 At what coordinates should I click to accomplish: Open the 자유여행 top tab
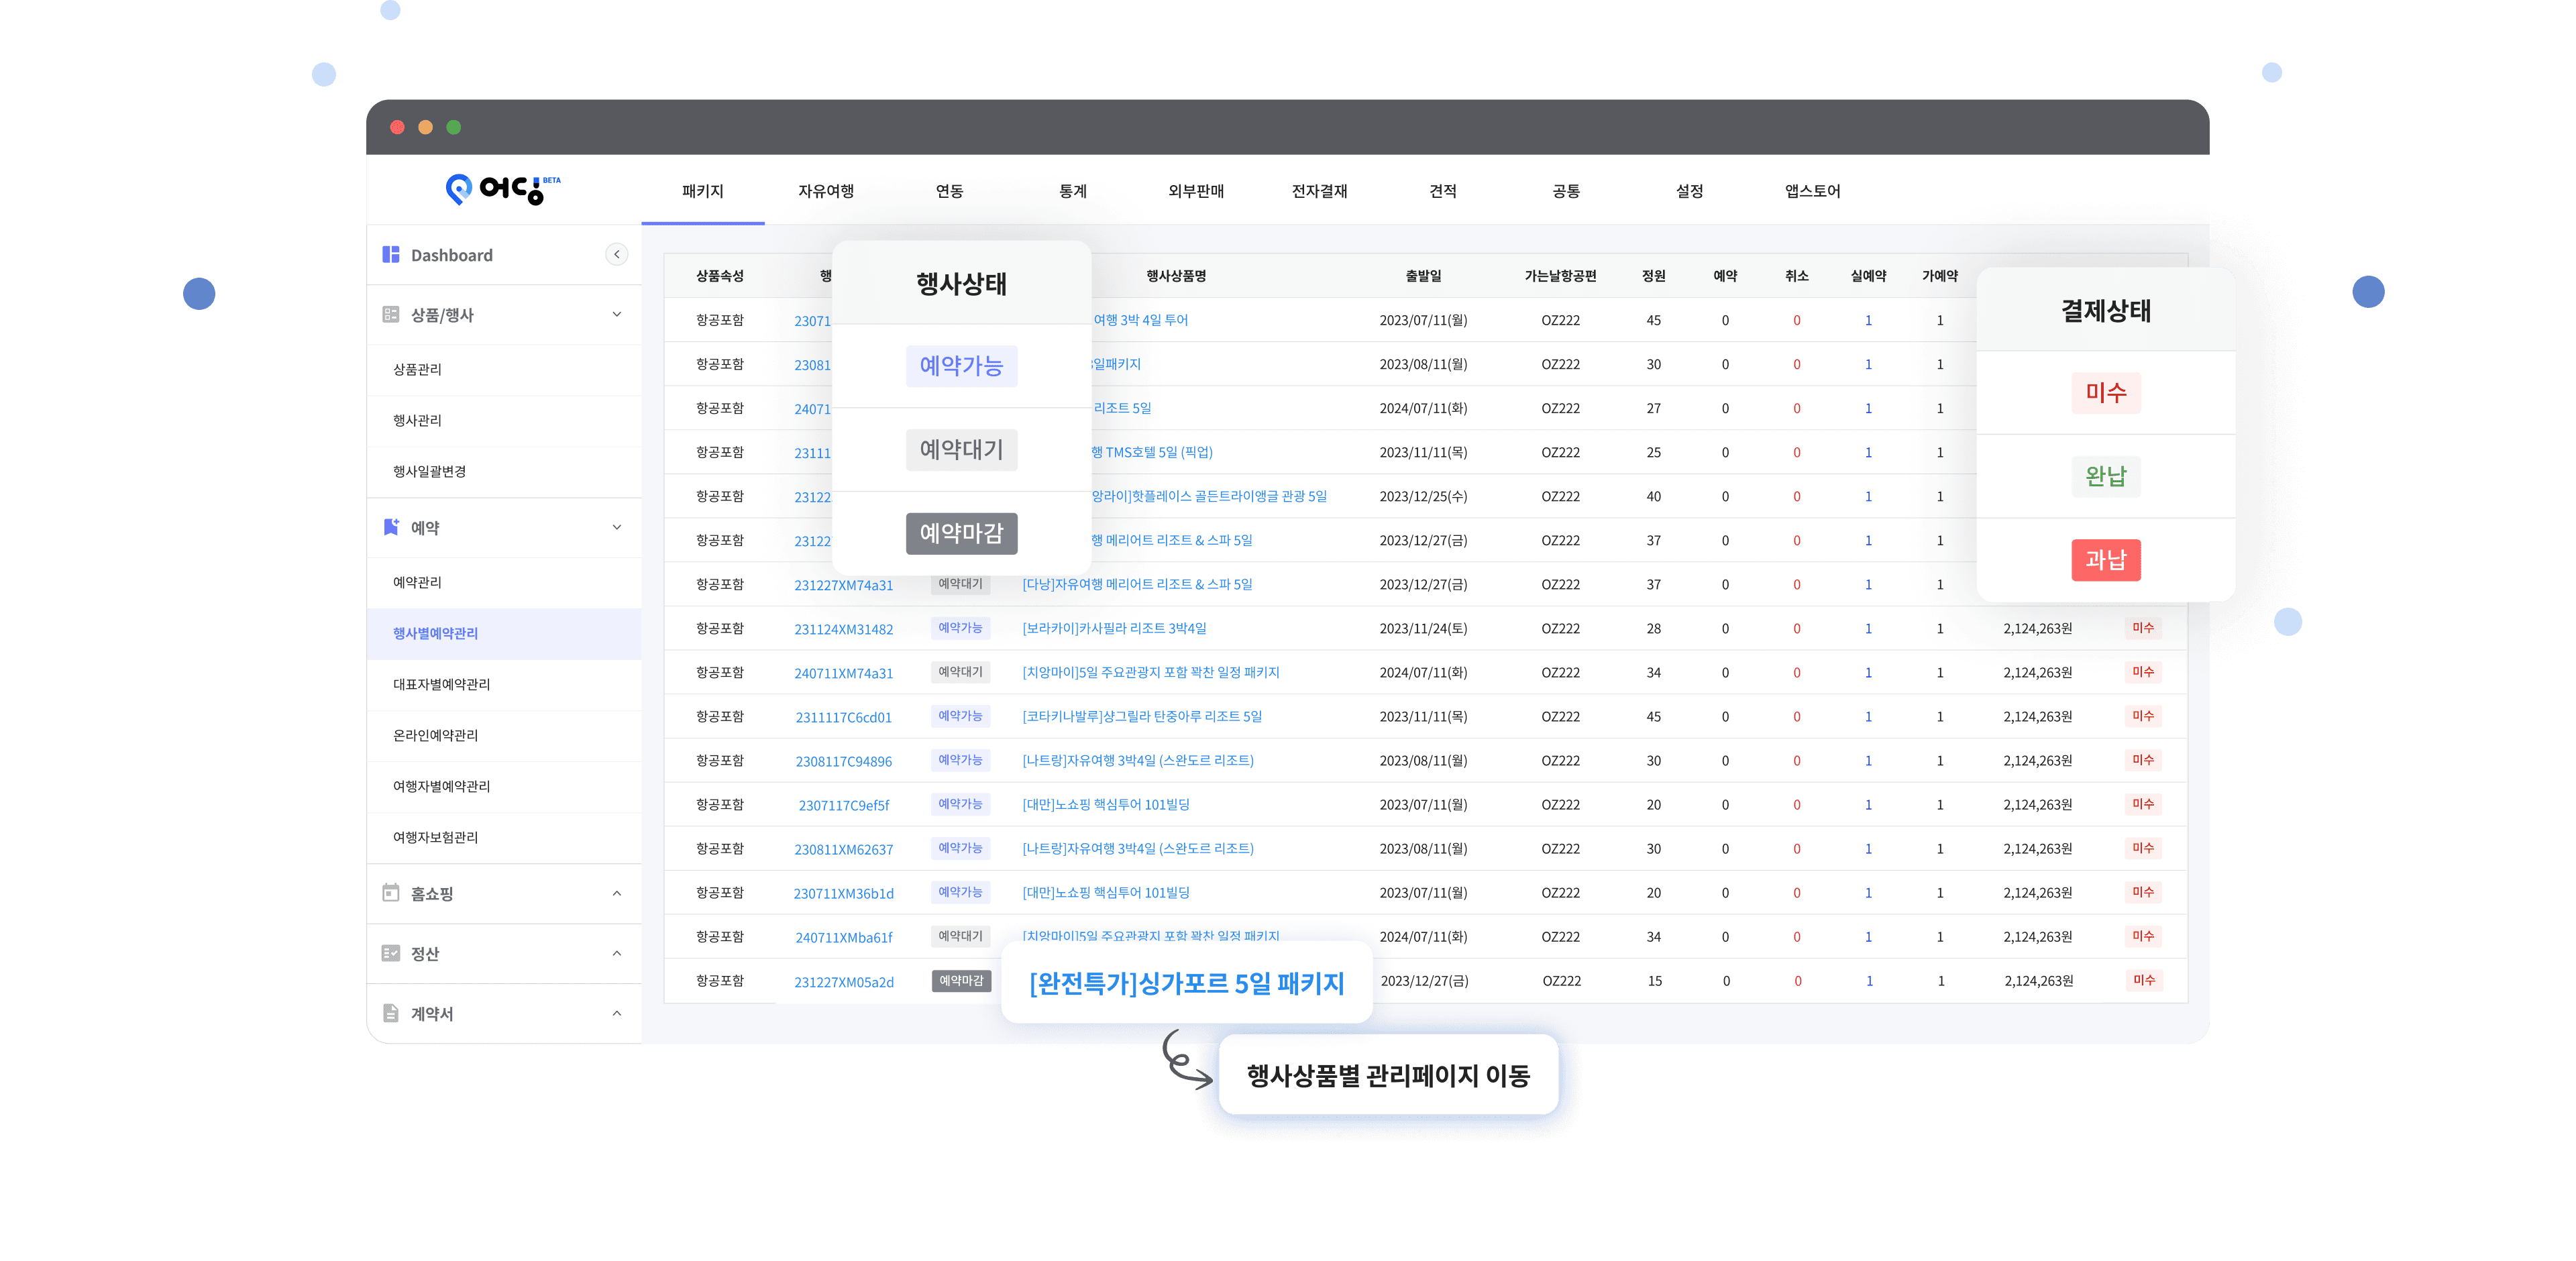[x=826, y=191]
